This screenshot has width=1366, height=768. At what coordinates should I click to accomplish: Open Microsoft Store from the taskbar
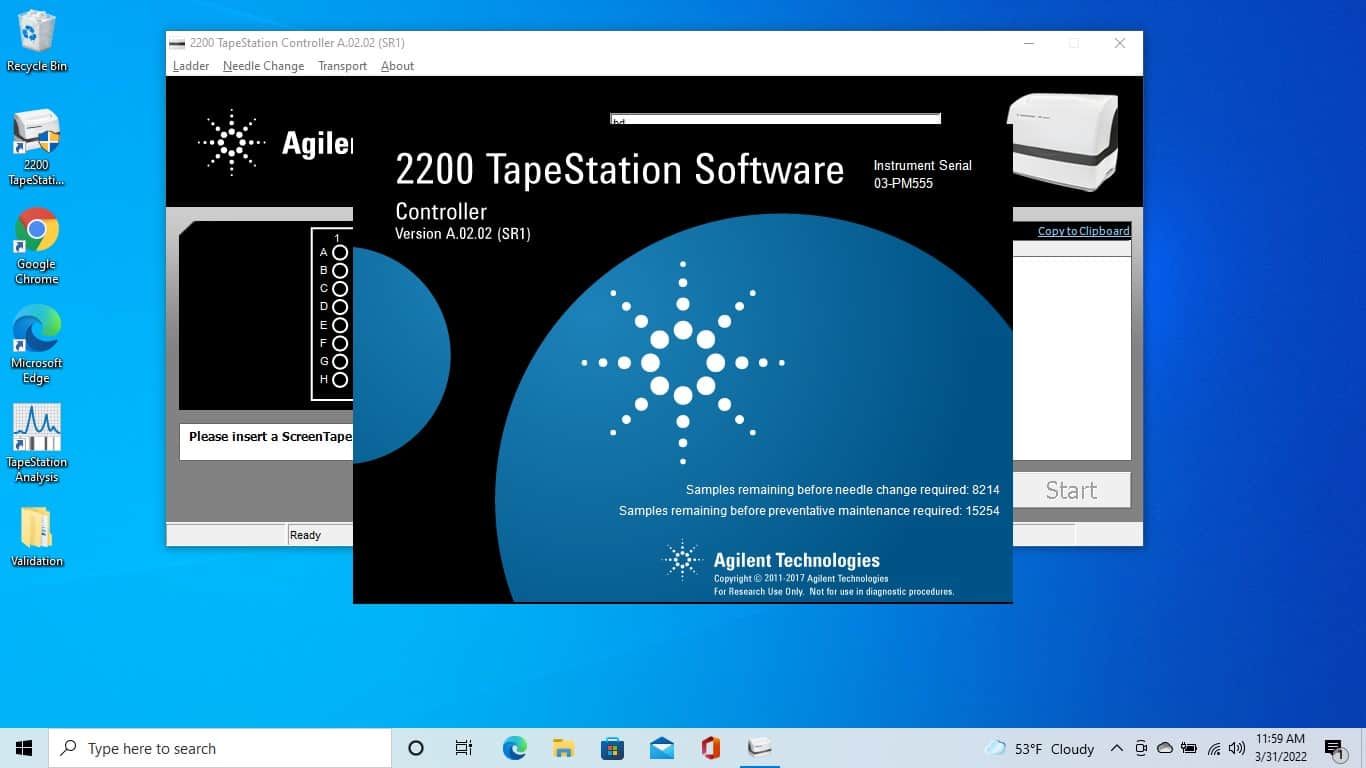coord(612,748)
